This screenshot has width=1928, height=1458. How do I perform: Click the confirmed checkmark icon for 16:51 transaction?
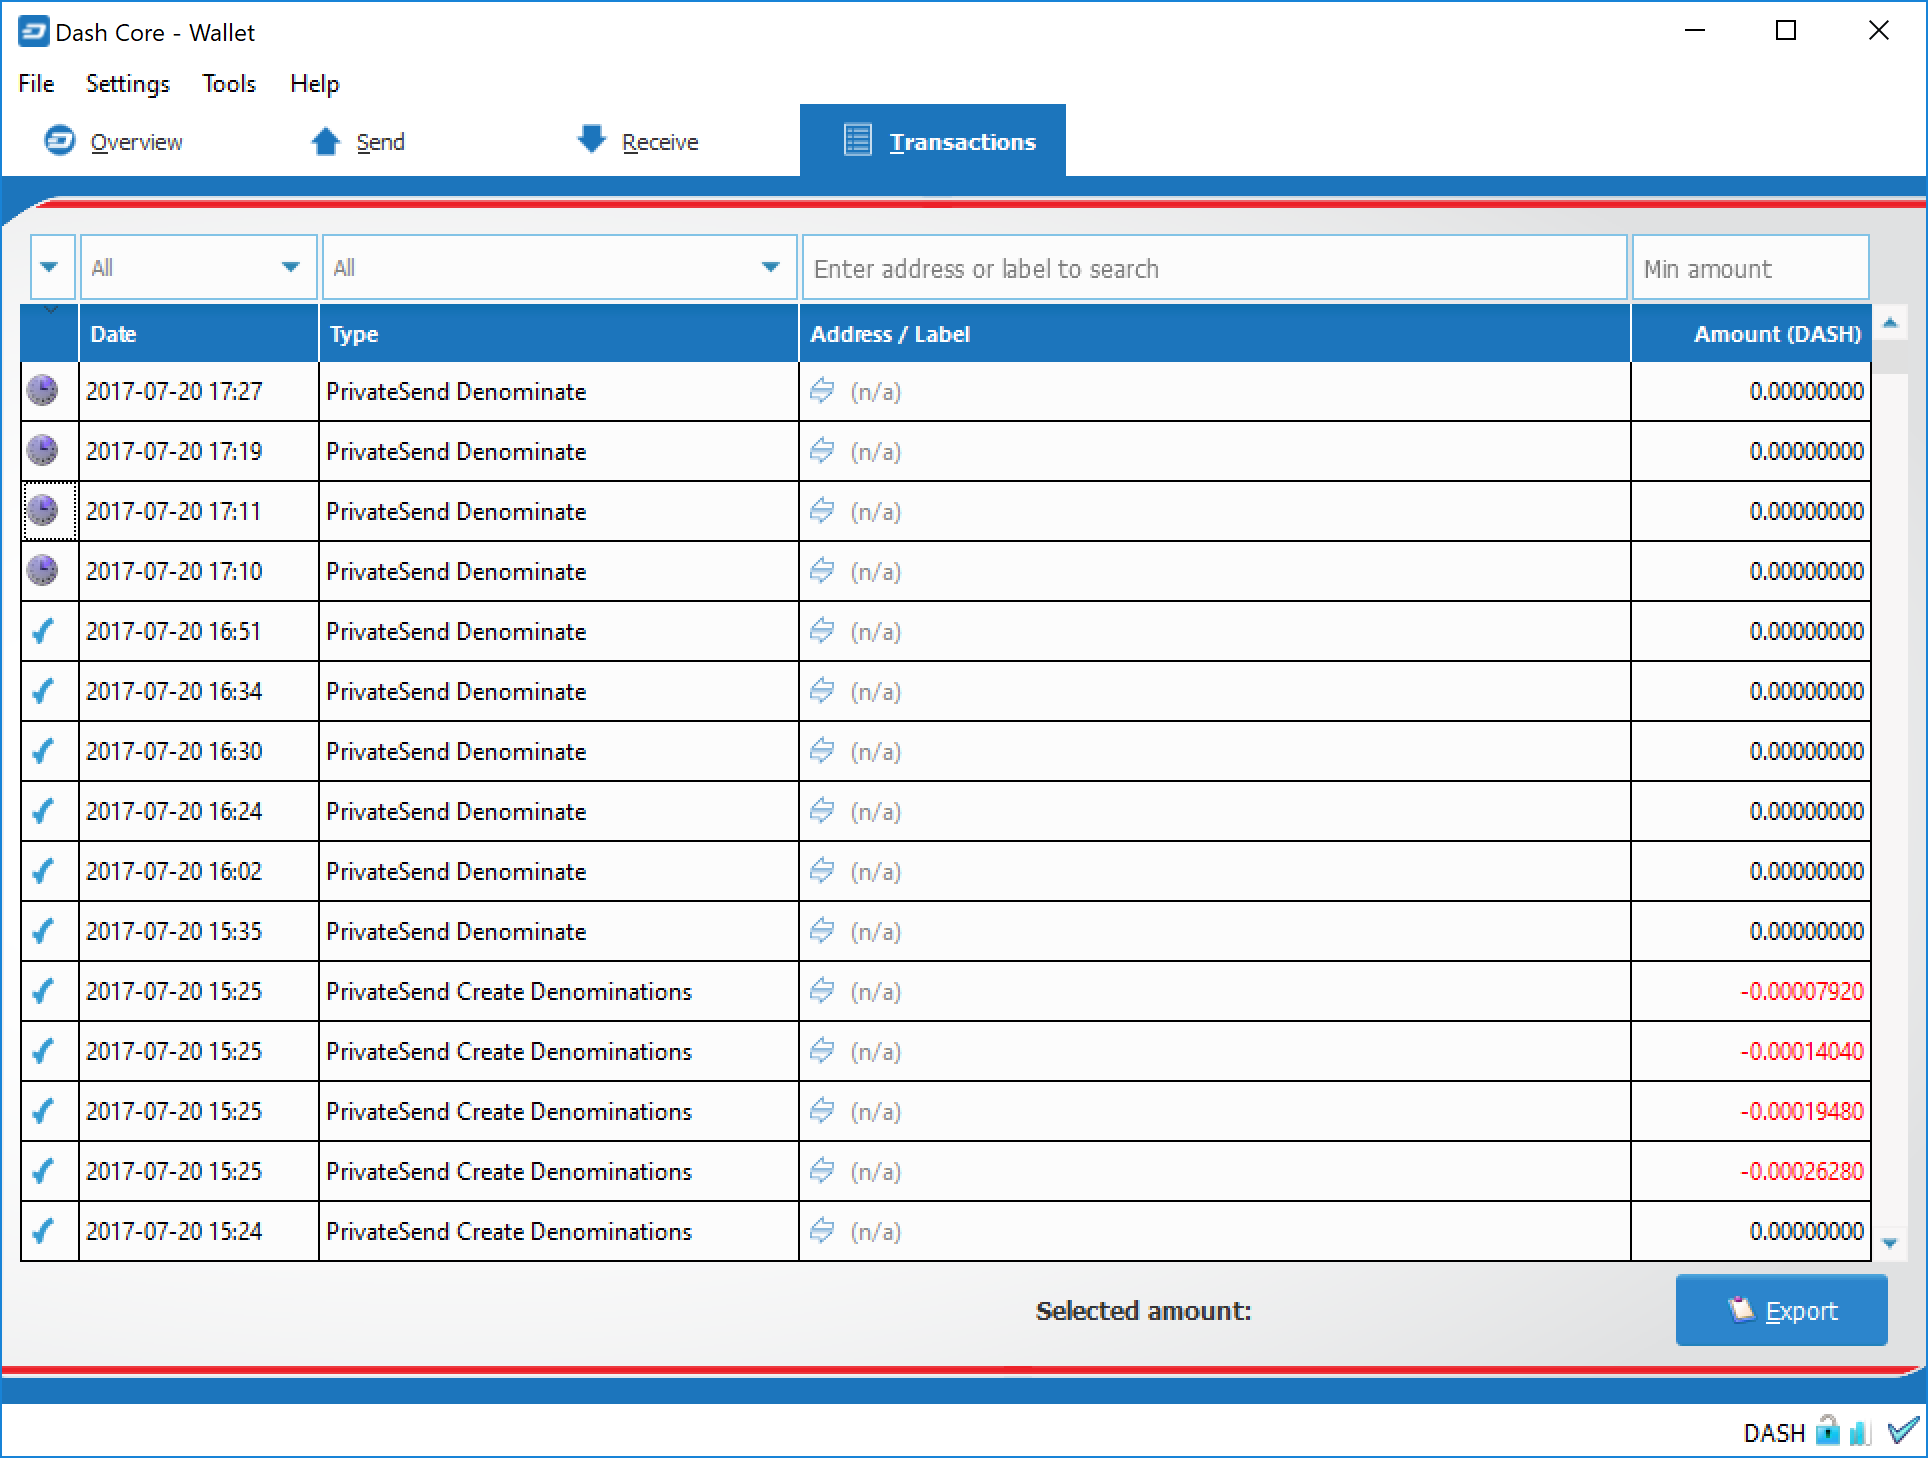coord(42,631)
